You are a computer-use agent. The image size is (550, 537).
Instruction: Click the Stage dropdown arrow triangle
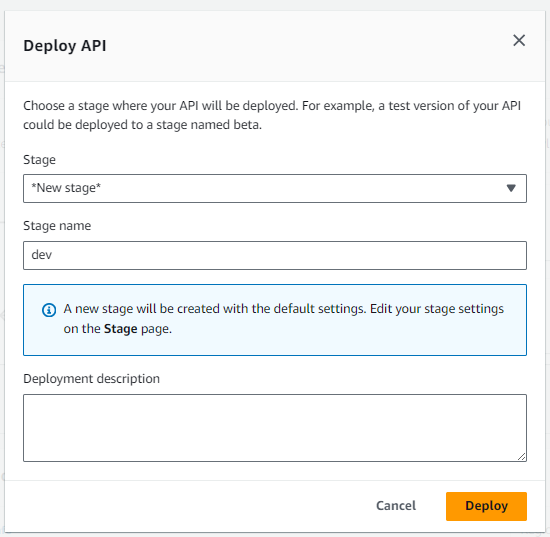click(x=511, y=188)
